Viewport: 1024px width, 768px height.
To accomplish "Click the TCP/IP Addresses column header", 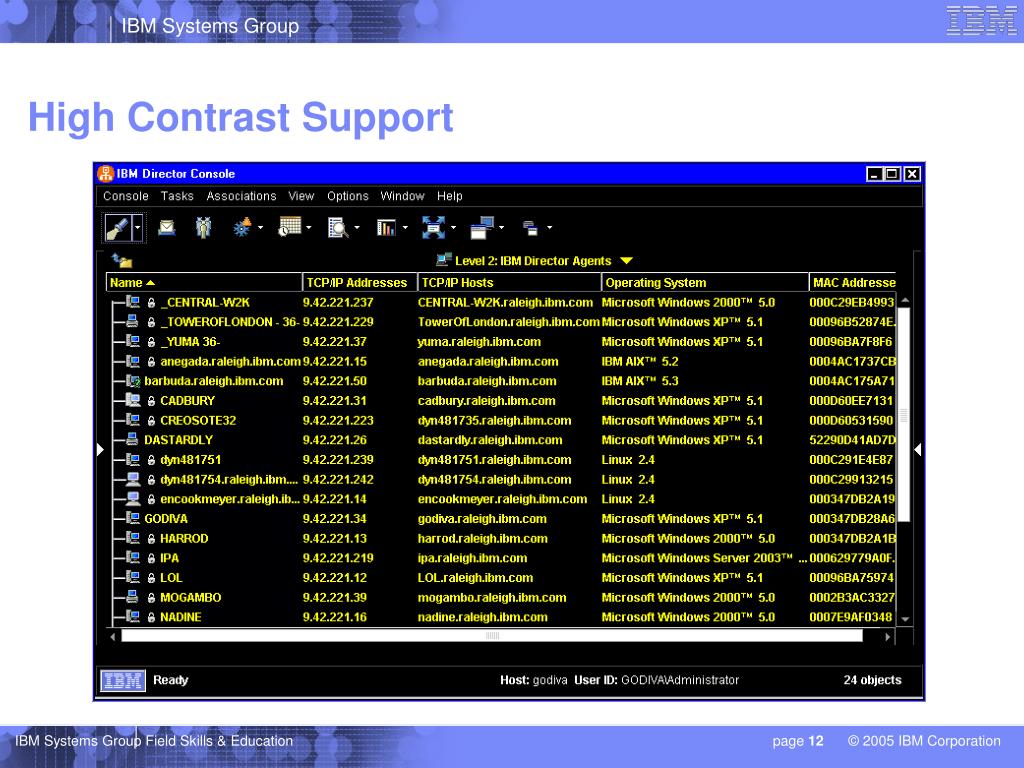I will pyautogui.click(x=360, y=282).
